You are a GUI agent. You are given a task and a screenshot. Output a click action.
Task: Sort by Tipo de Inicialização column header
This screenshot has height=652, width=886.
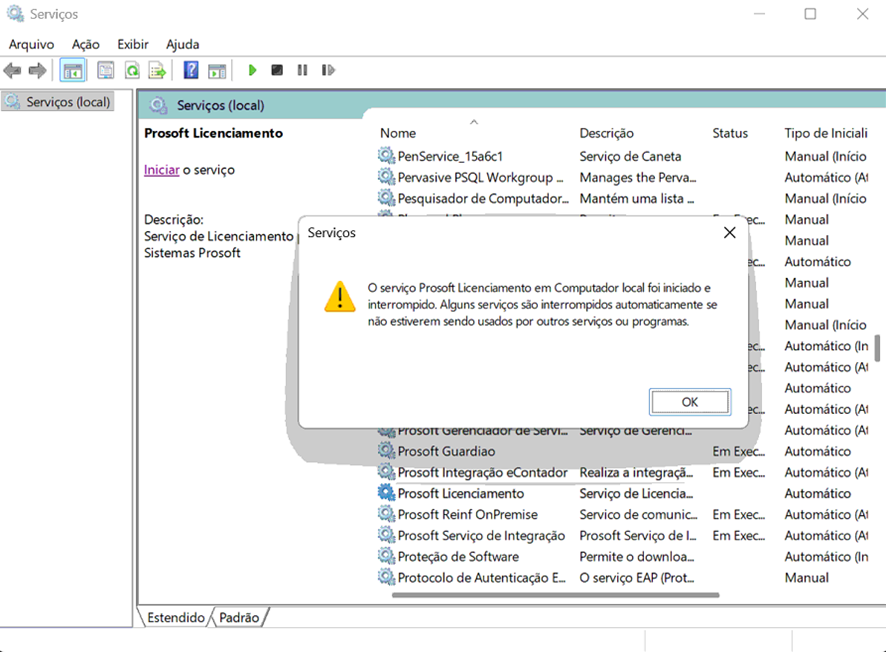click(826, 133)
